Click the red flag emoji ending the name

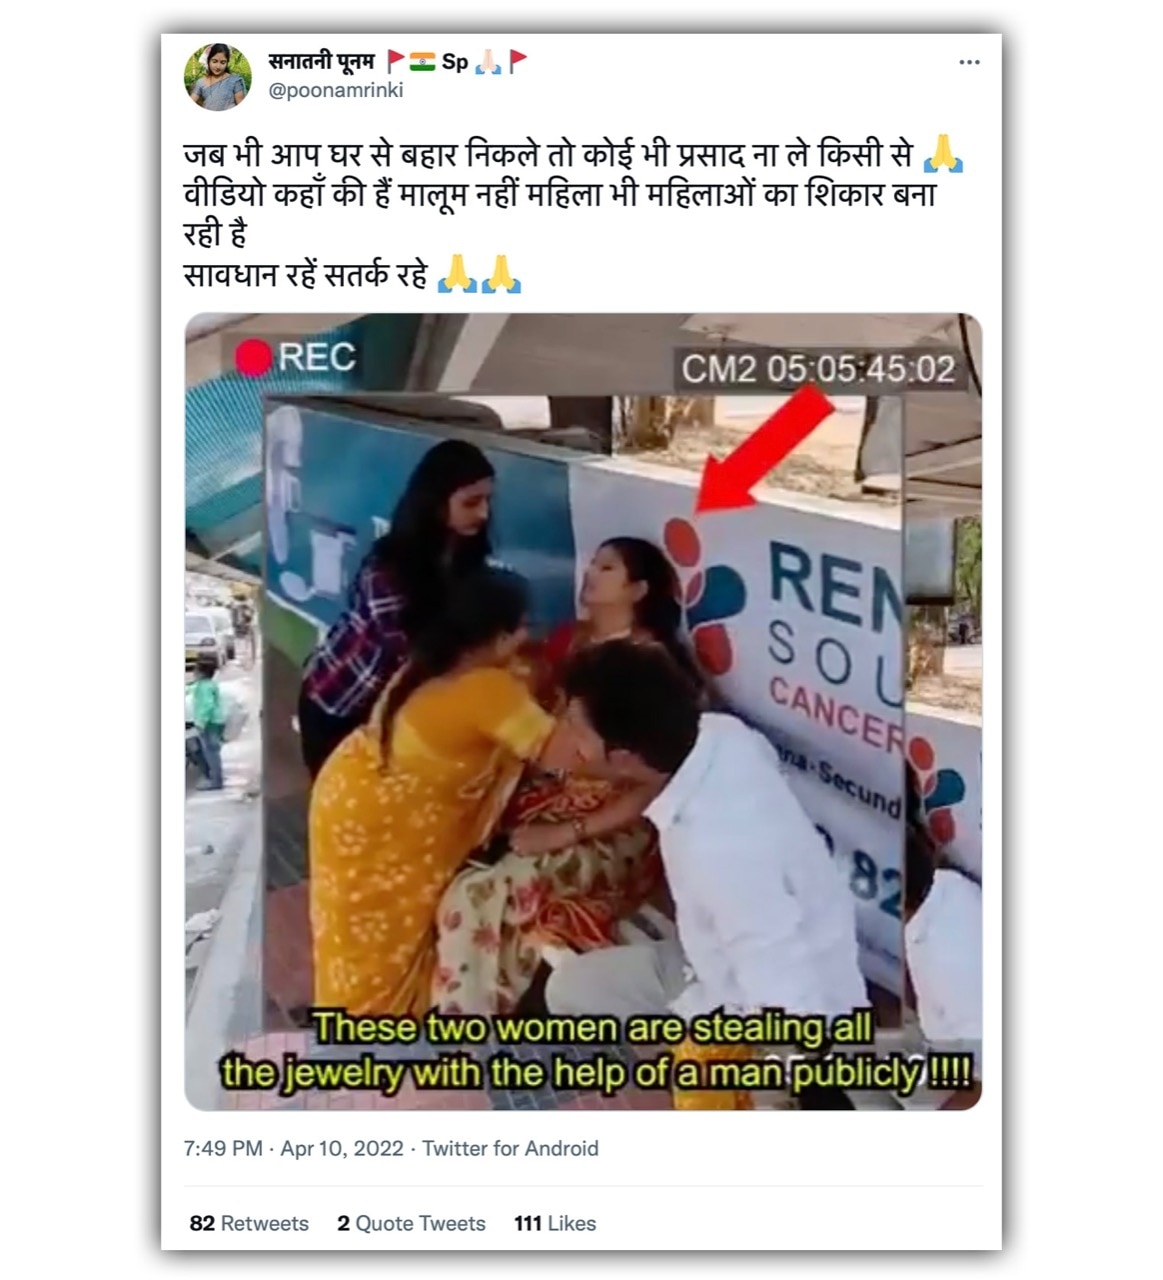click(518, 62)
